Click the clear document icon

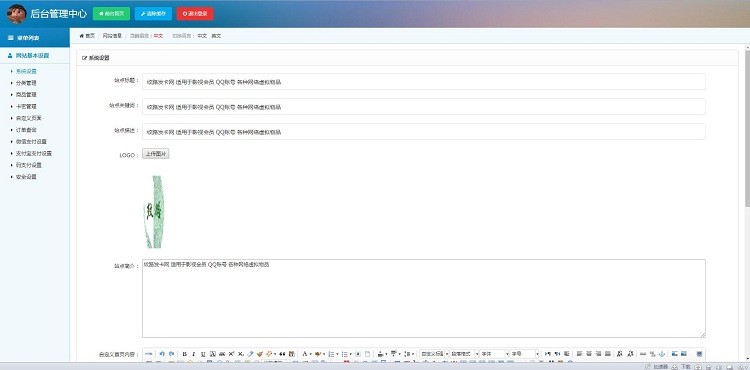pos(367,354)
